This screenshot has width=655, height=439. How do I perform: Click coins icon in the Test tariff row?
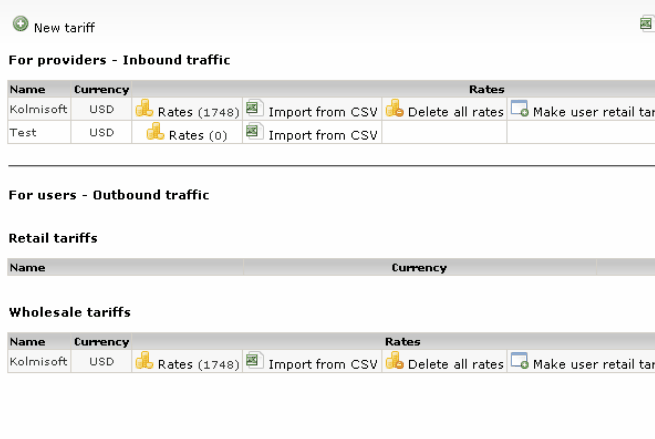(x=155, y=132)
